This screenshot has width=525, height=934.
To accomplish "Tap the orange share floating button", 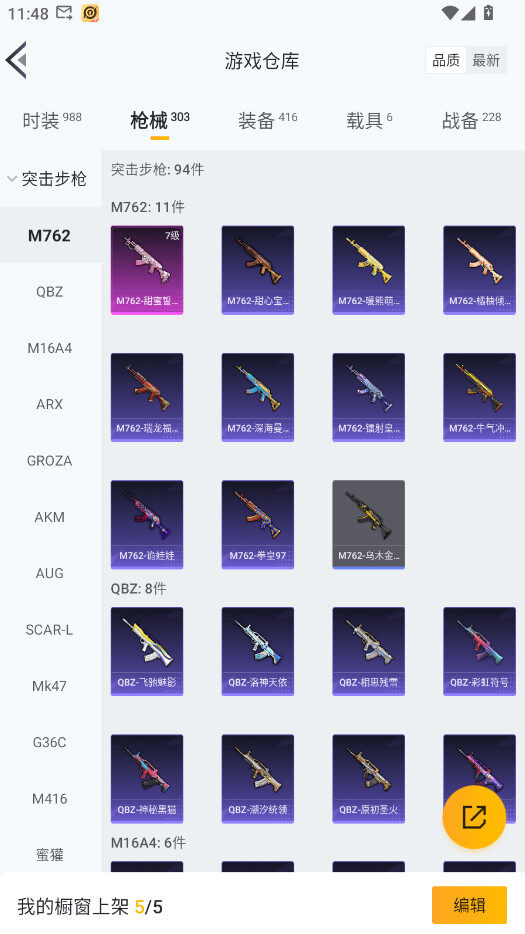I will pos(474,817).
